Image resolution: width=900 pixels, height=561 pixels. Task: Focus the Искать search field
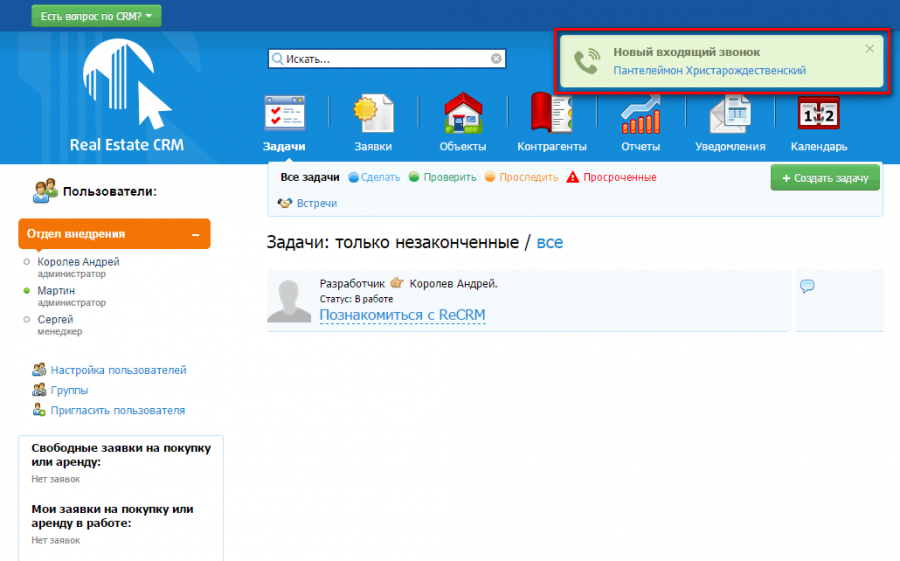tap(387, 59)
